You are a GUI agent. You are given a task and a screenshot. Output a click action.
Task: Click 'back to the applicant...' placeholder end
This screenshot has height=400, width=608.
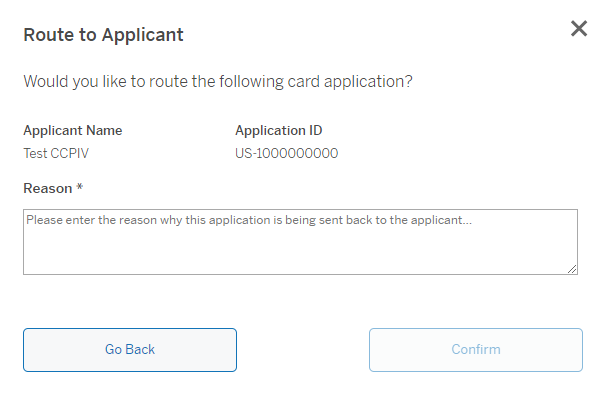pyautogui.click(x=420, y=219)
